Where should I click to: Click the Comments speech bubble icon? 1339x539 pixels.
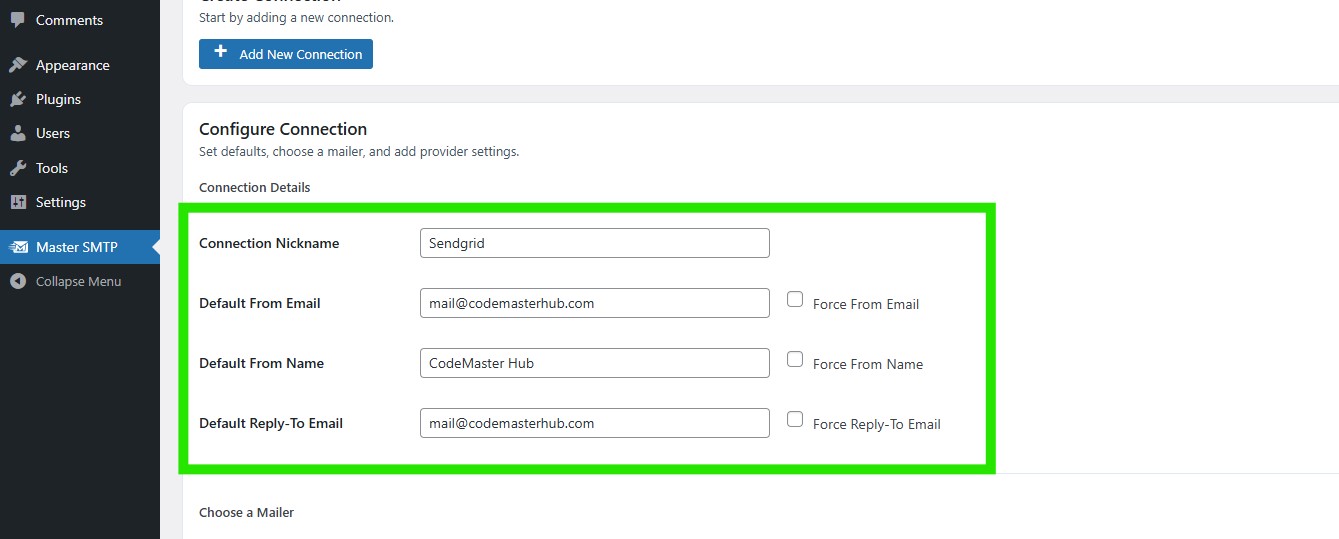(18, 20)
